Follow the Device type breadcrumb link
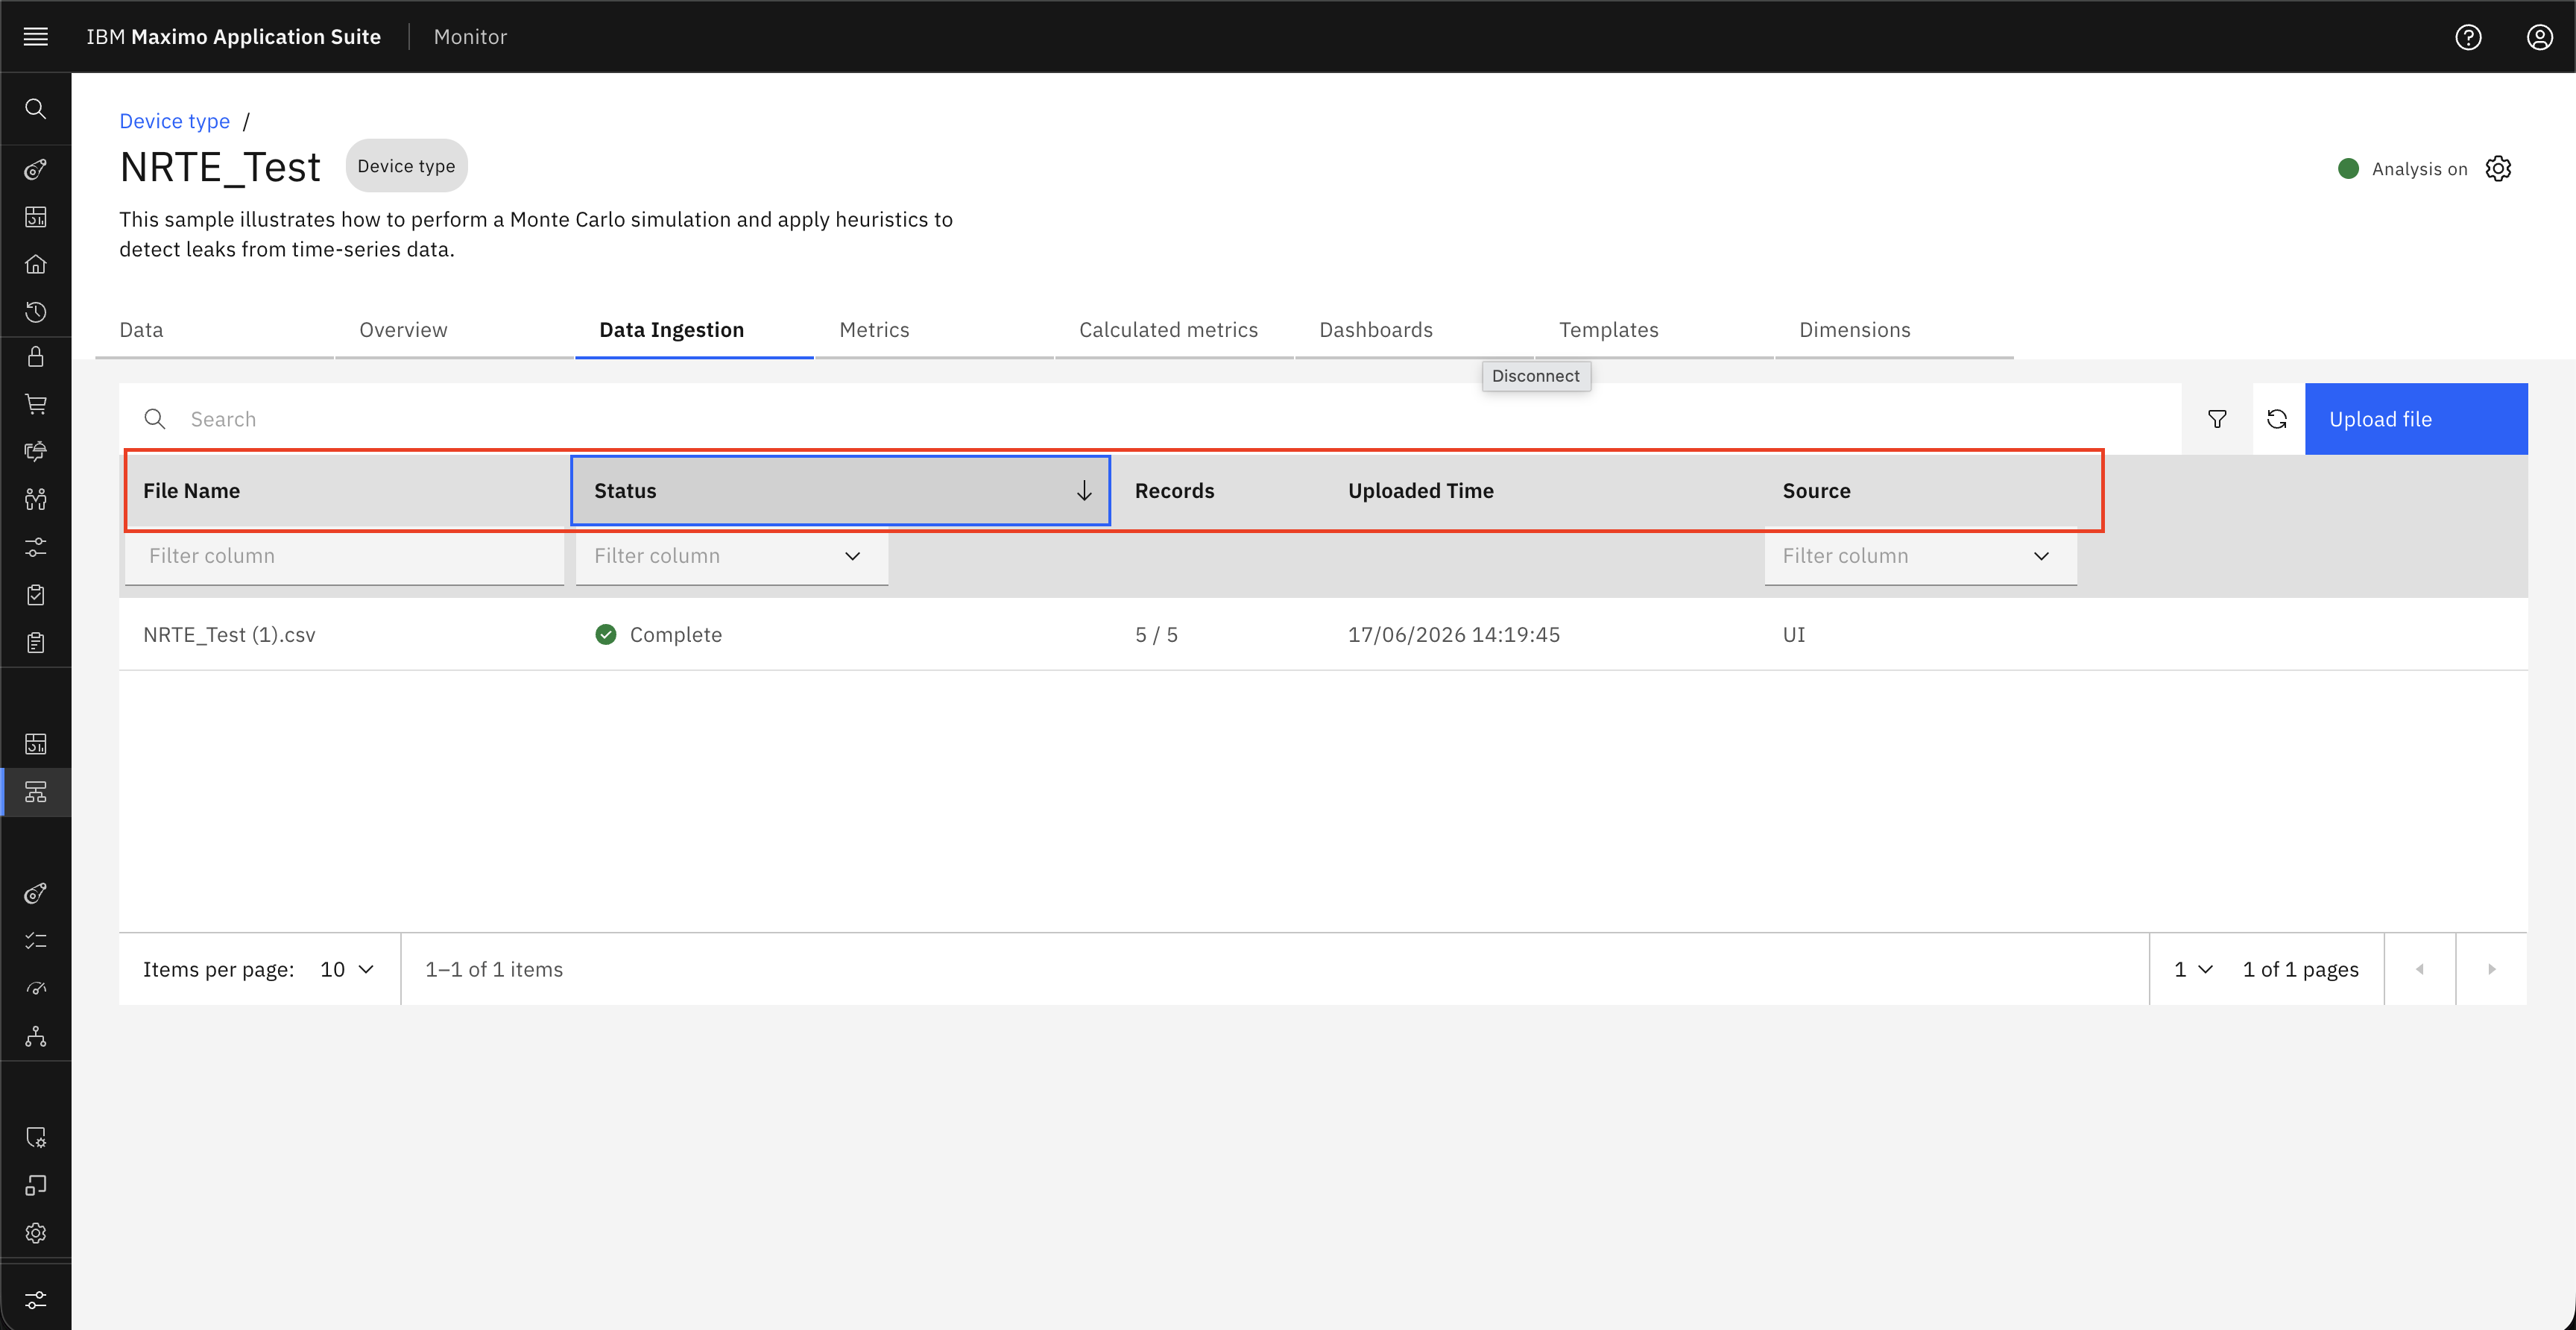Viewport: 2576px width, 1330px height. tap(174, 121)
